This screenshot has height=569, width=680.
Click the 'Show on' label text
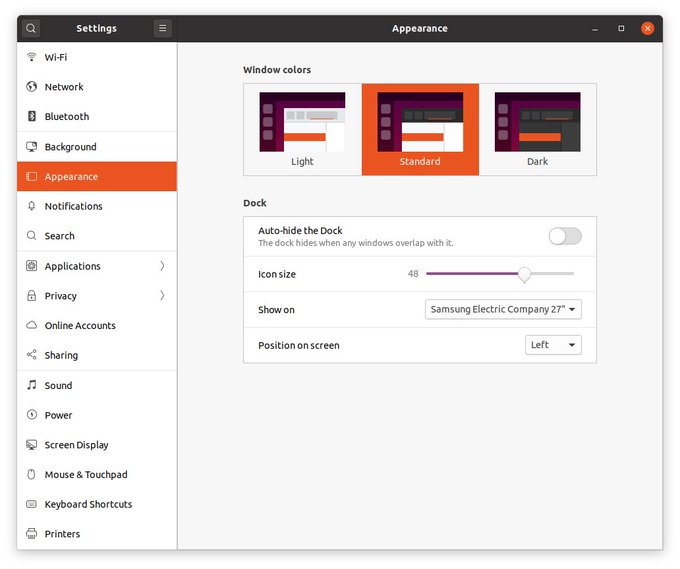pos(276,310)
